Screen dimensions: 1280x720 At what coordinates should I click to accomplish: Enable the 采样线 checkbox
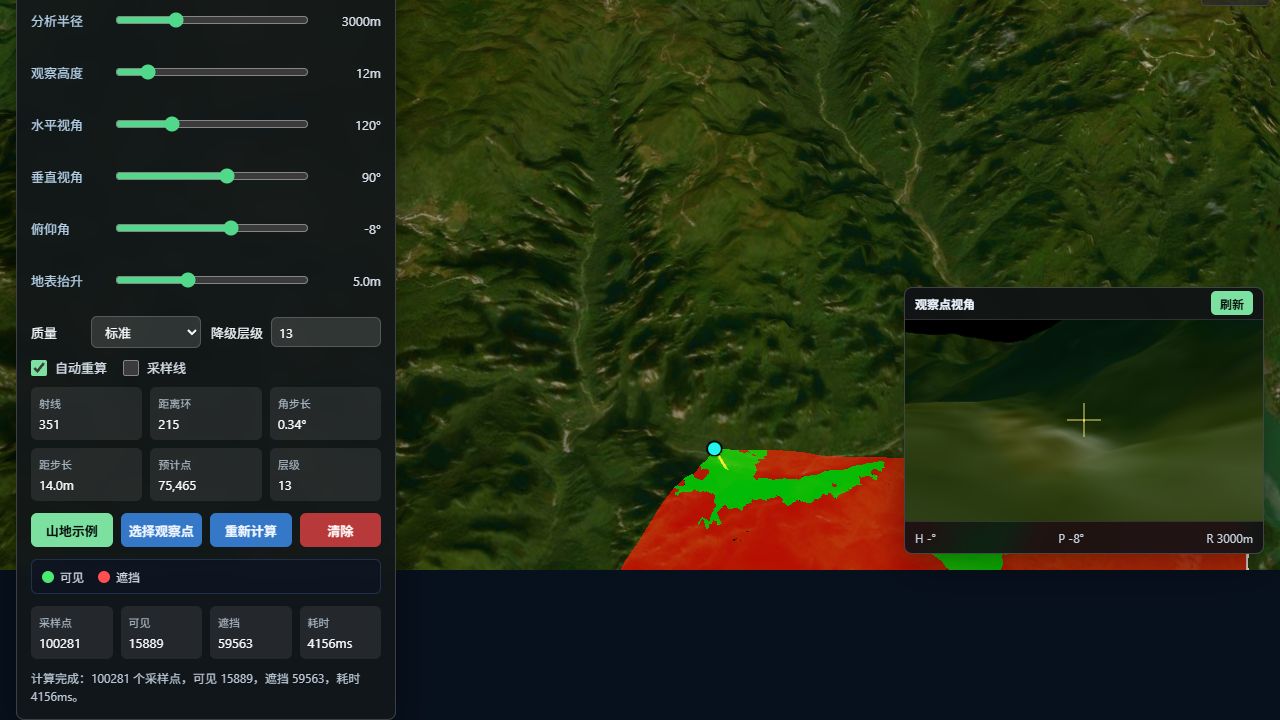(x=131, y=368)
